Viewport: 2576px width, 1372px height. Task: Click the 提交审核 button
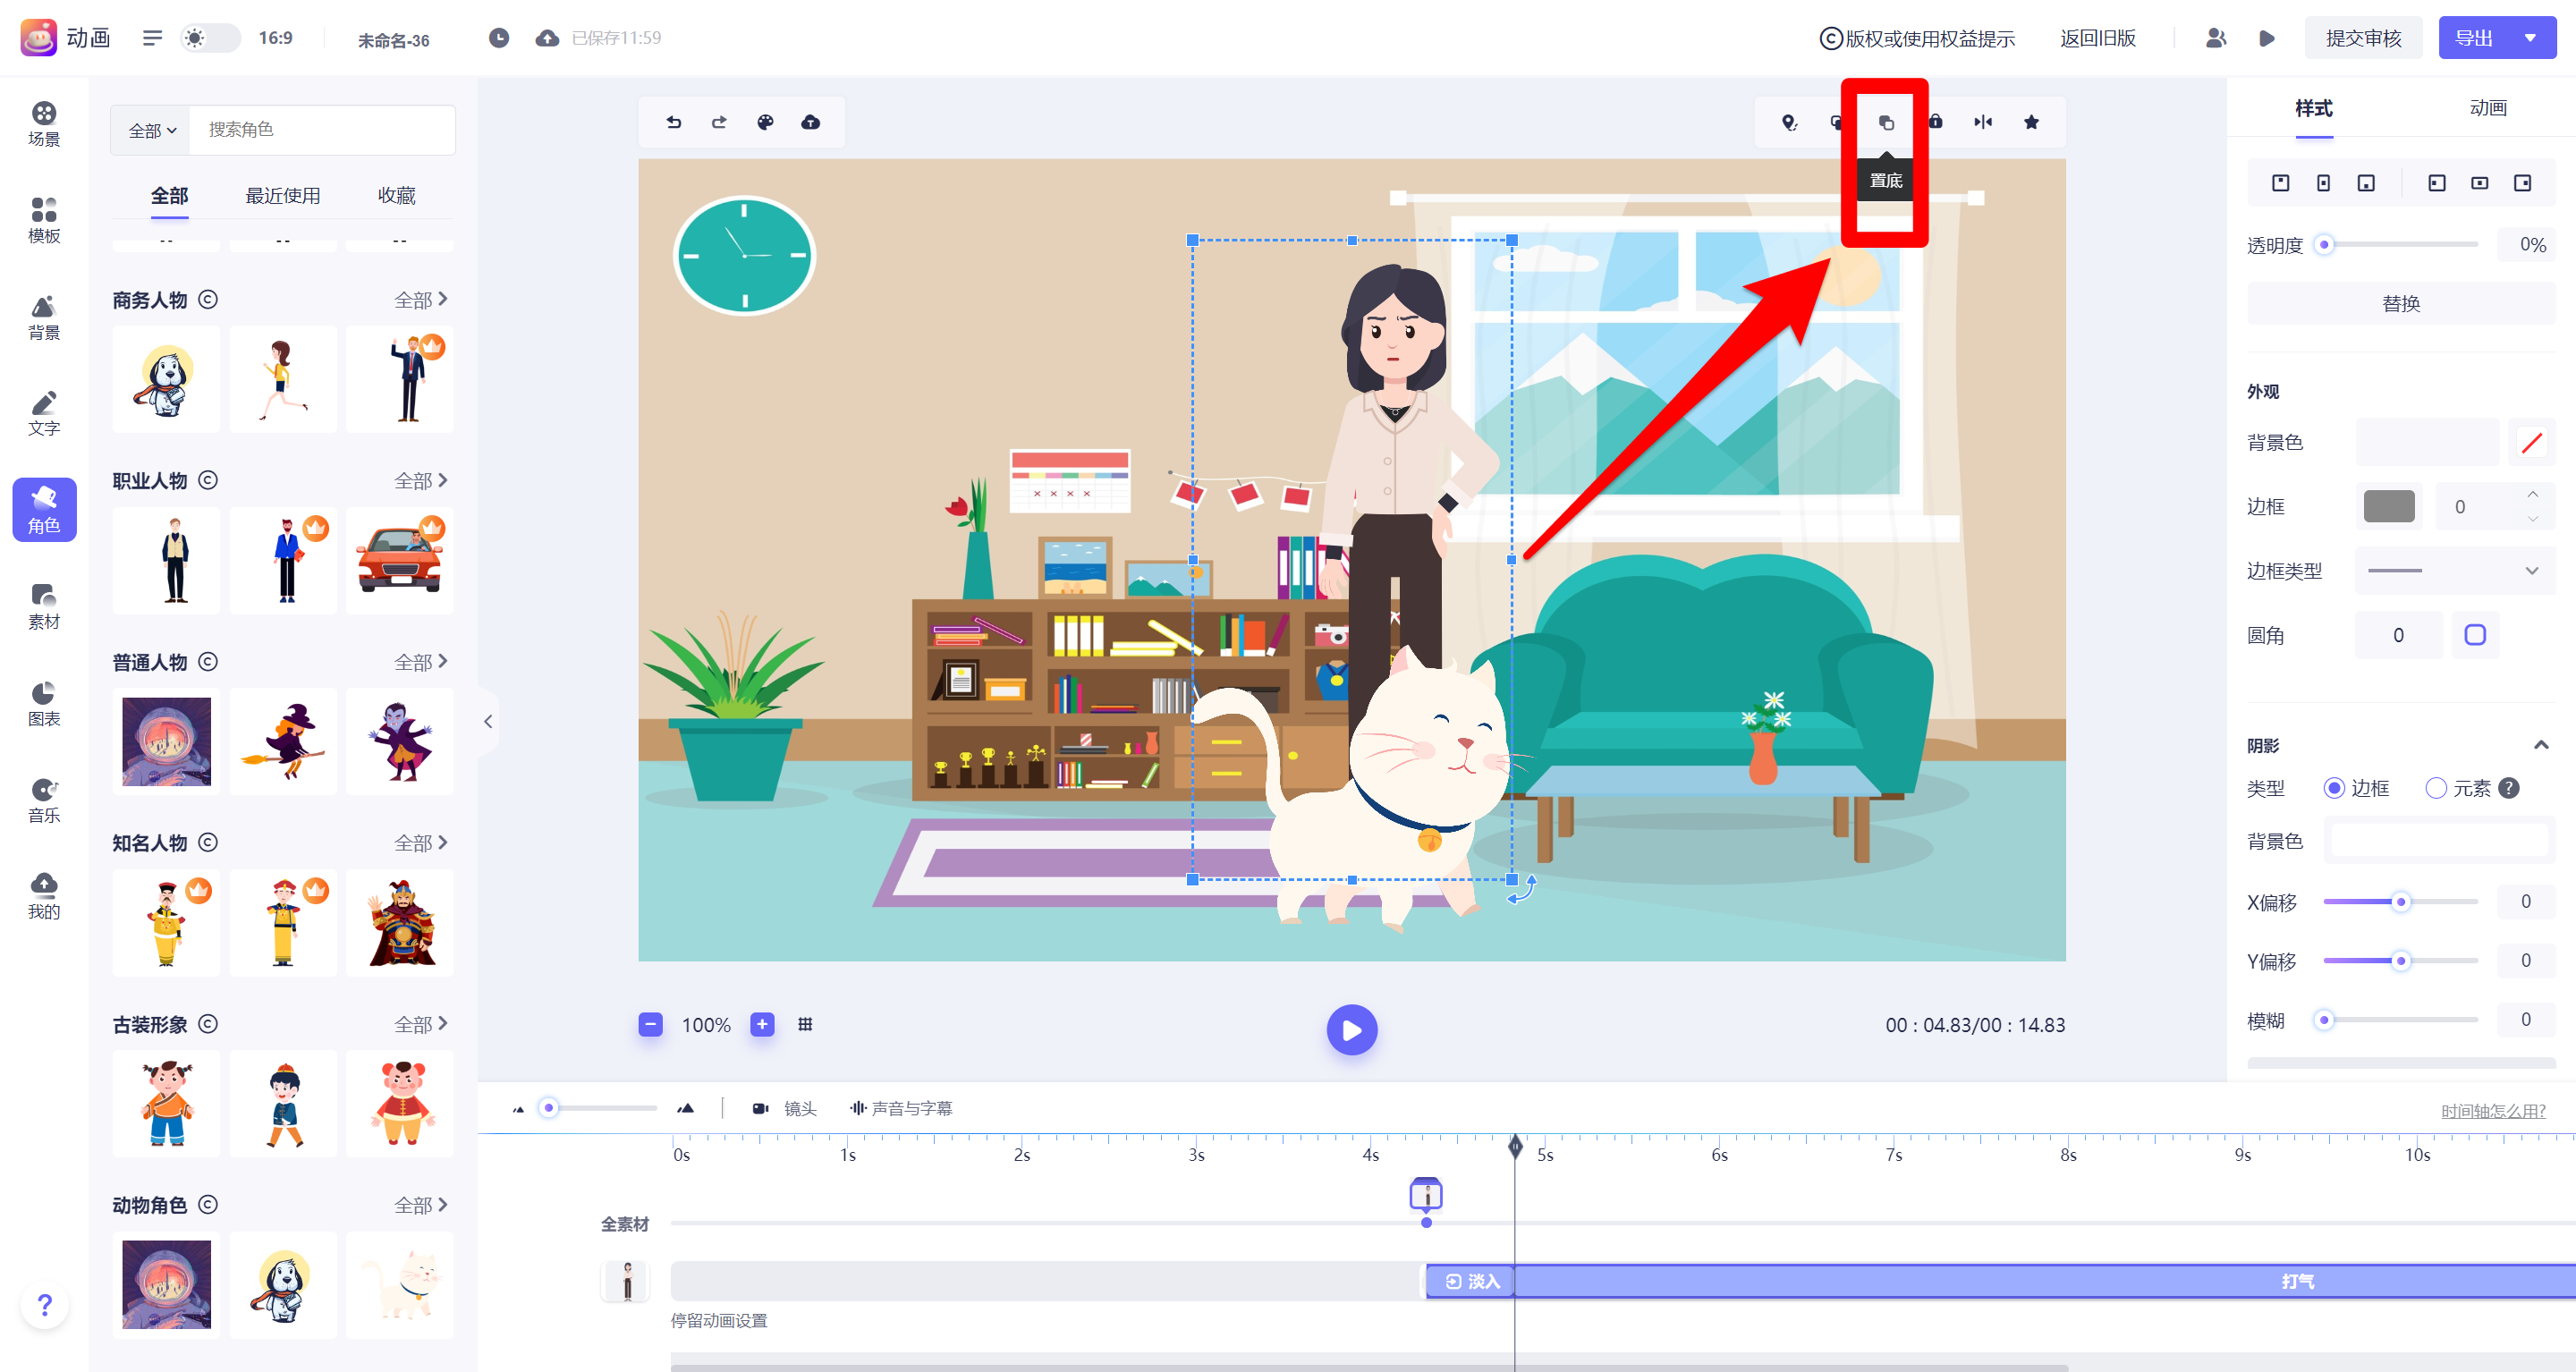click(2363, 38)
